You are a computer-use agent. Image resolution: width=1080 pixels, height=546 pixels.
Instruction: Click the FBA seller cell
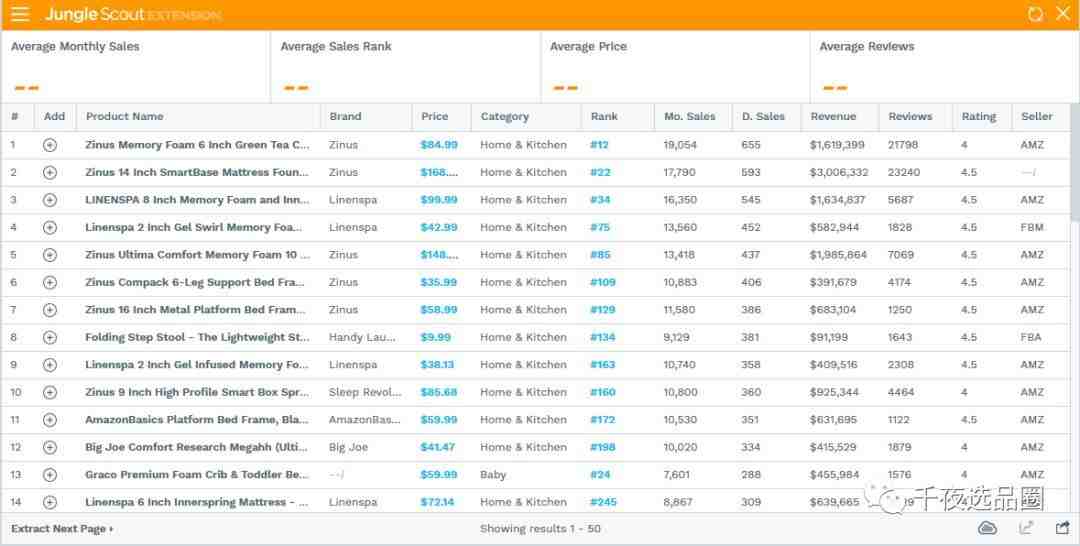tap(1031, 337)
